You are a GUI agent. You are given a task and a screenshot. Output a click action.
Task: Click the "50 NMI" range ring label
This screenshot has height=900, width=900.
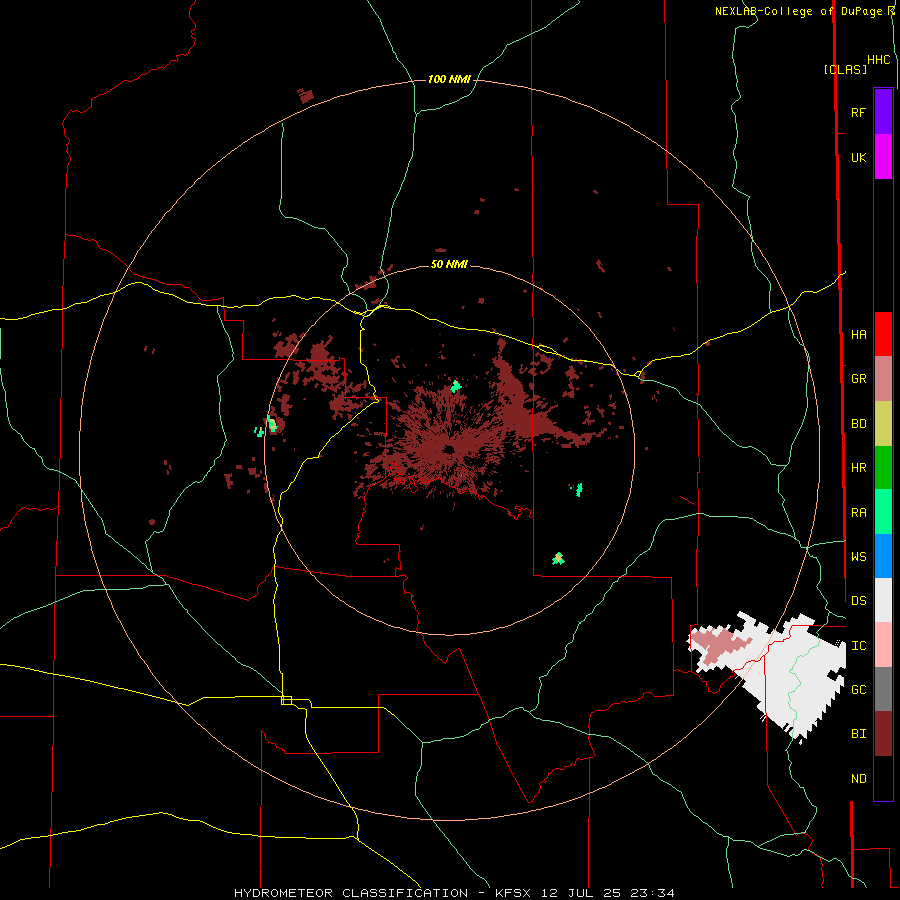[x=449, y=264]
